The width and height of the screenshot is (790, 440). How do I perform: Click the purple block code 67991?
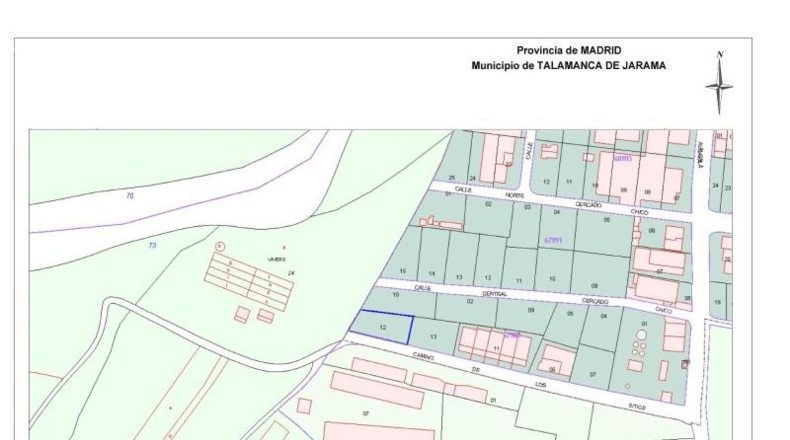click(x=553, y=240)
